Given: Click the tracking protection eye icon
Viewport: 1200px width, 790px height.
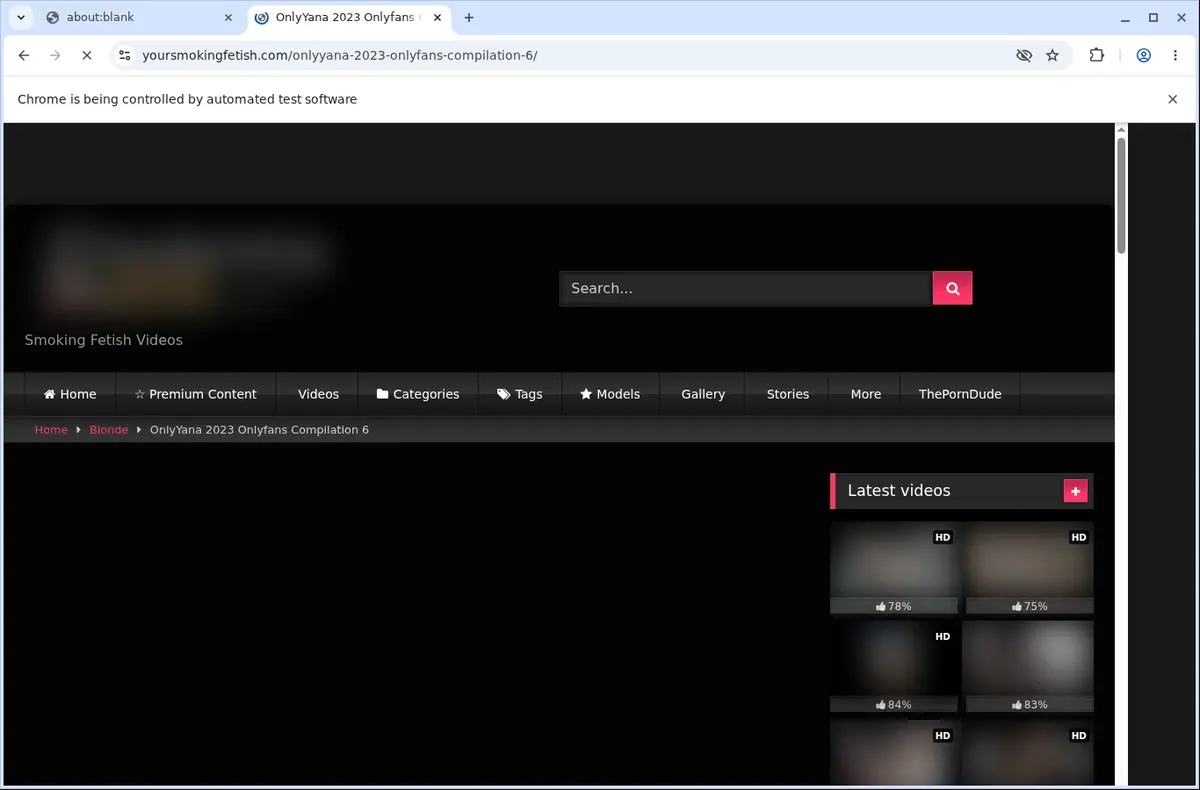Looking at the screenshot, I should pyautogui.click(x=1024, y=56).
